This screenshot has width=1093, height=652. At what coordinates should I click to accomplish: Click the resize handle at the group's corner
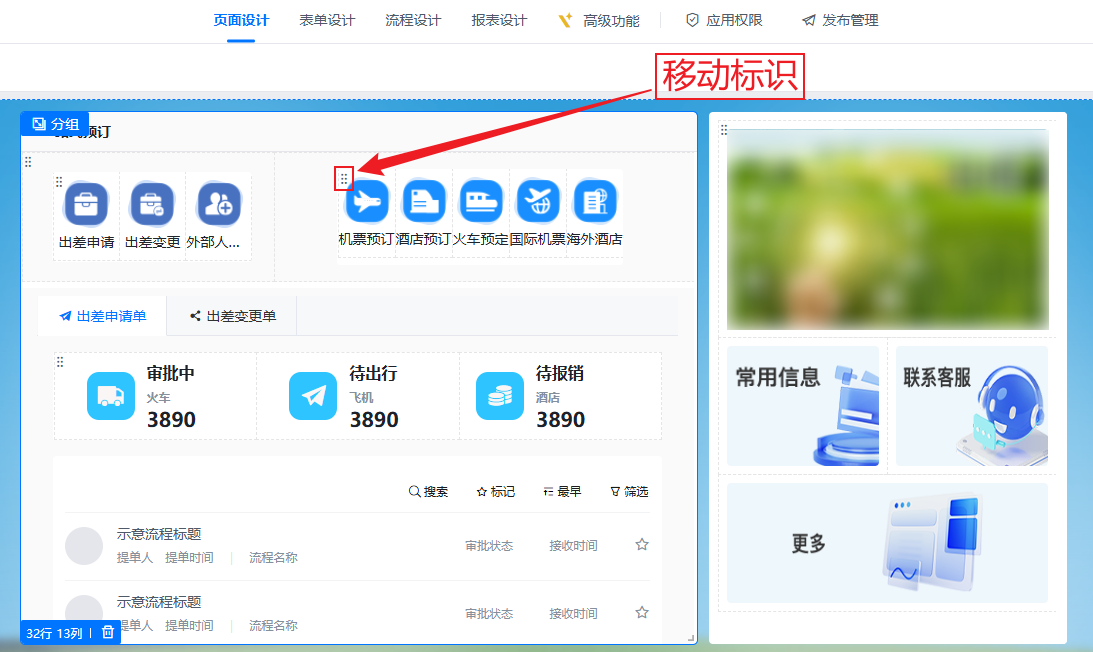click(x=690, y=637)
